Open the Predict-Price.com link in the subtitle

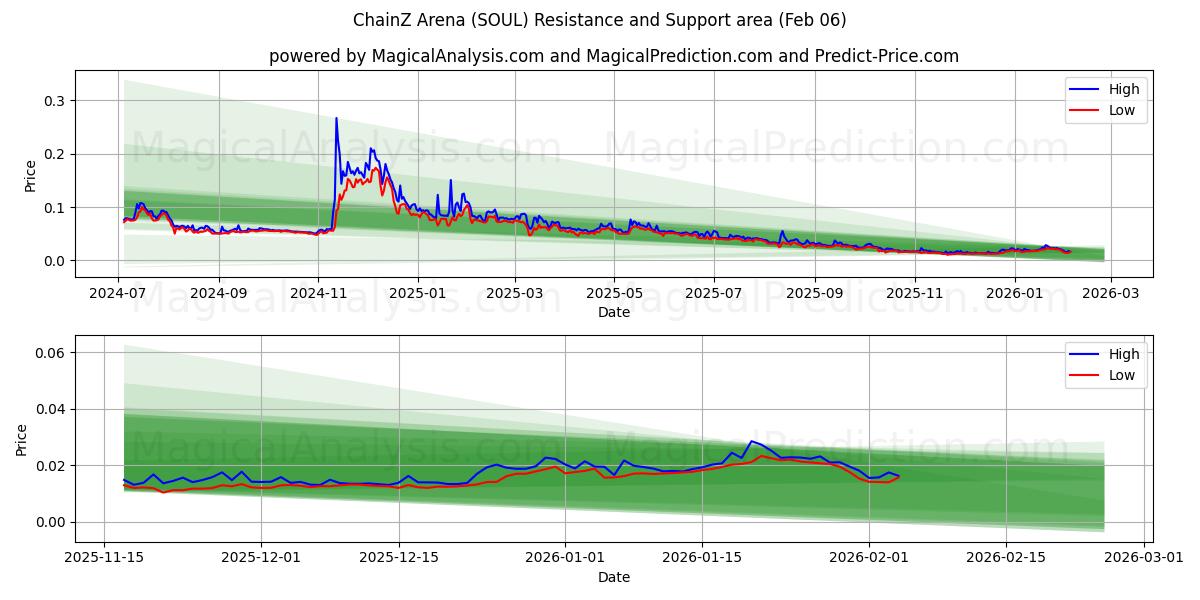tap(889, 57)
